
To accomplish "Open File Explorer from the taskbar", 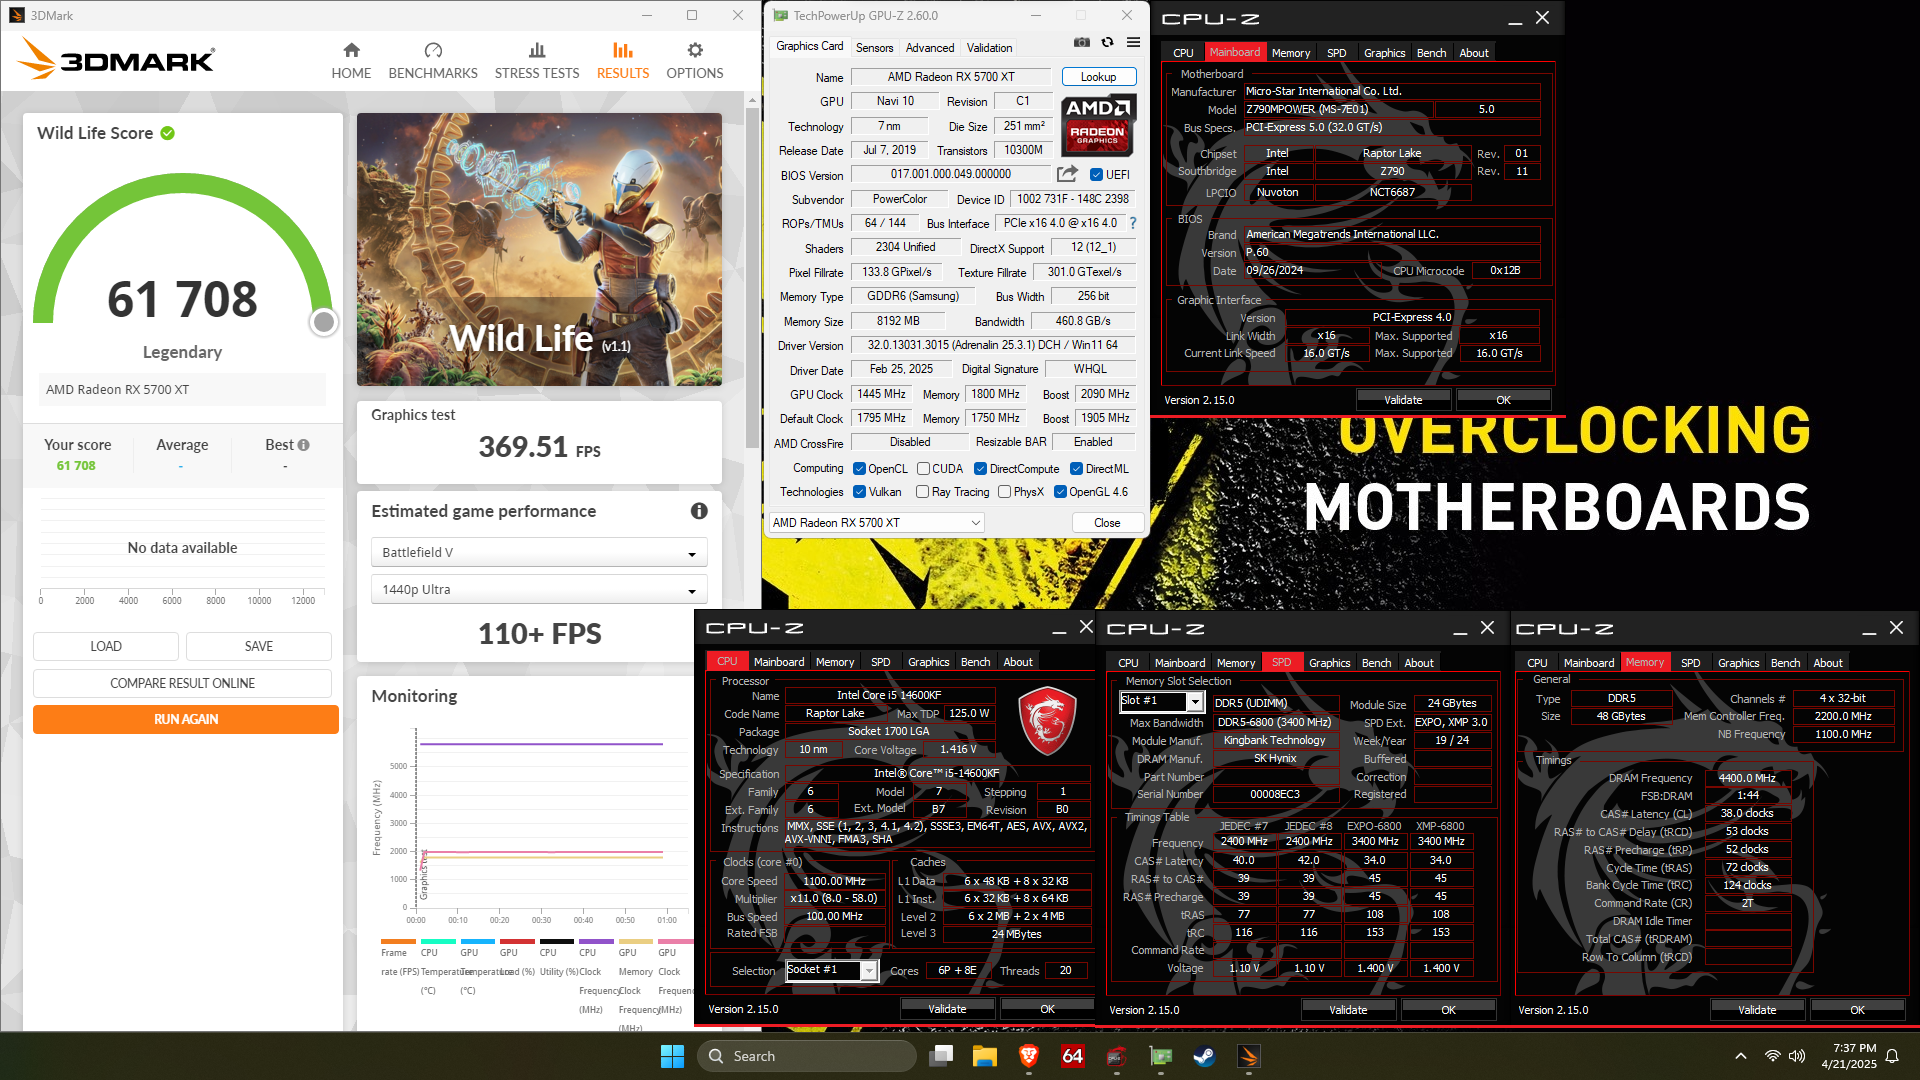I will [x=985, y=1056].
